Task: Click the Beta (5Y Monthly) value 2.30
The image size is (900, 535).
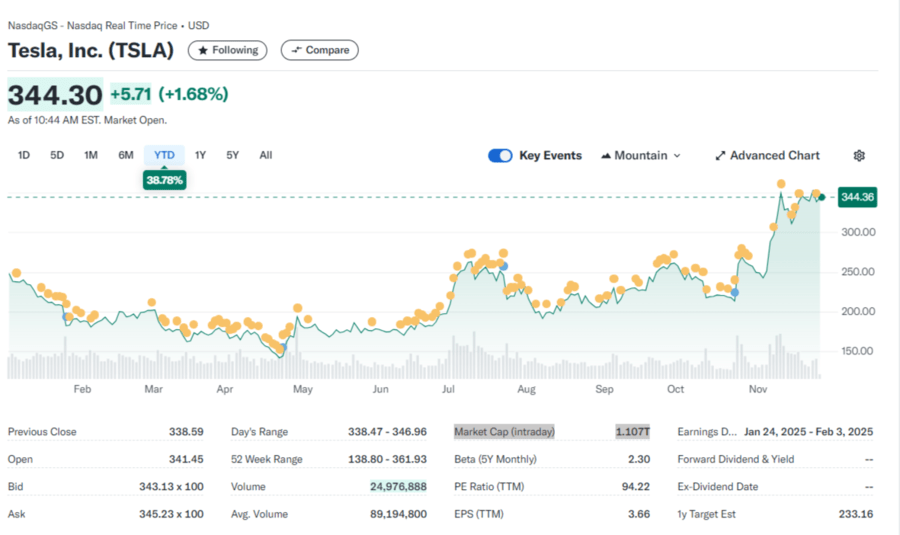Action: 639,459
